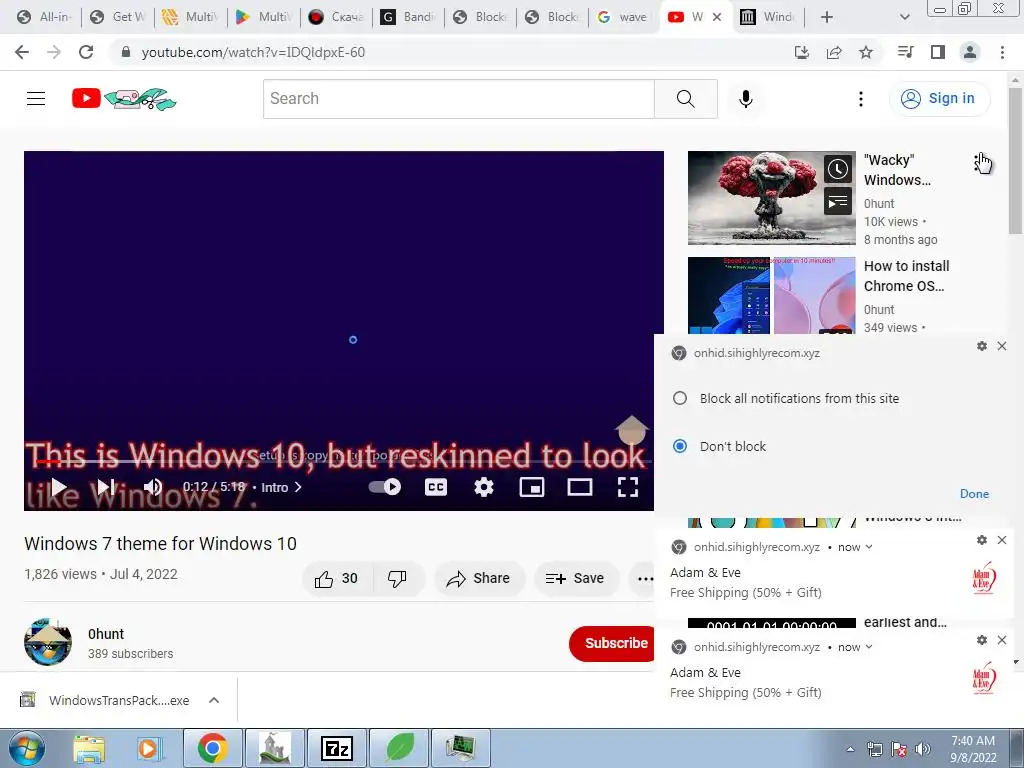The width and height of the screenshot is (1024, 768).
Task: Open YouTube settings three-dot menu
Action: (x=861, y=99)
